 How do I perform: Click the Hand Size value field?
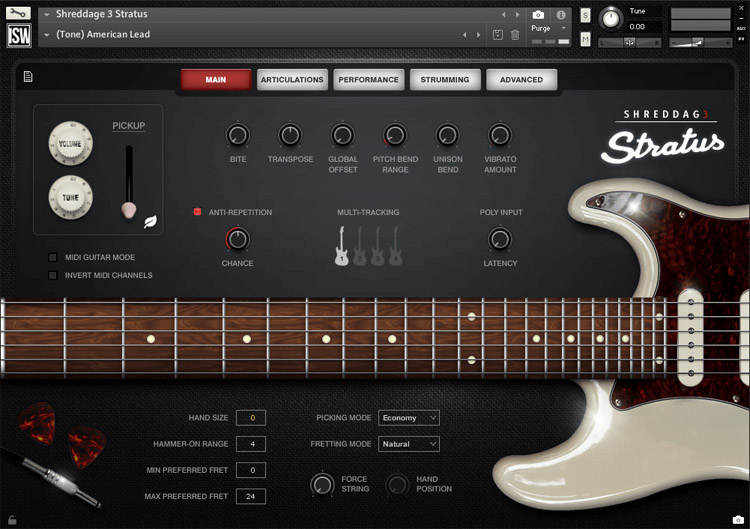point(251,418)
